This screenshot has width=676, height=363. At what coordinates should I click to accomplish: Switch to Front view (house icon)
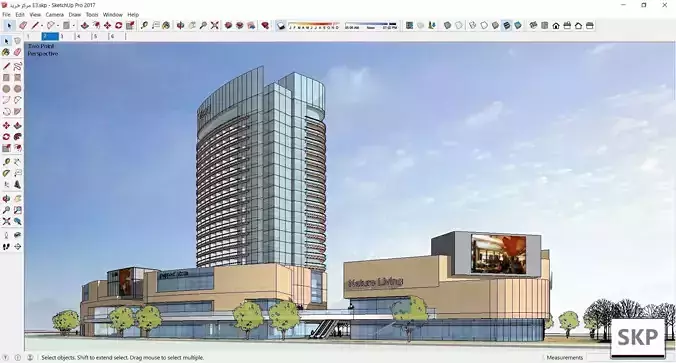(x=556, y=26)
